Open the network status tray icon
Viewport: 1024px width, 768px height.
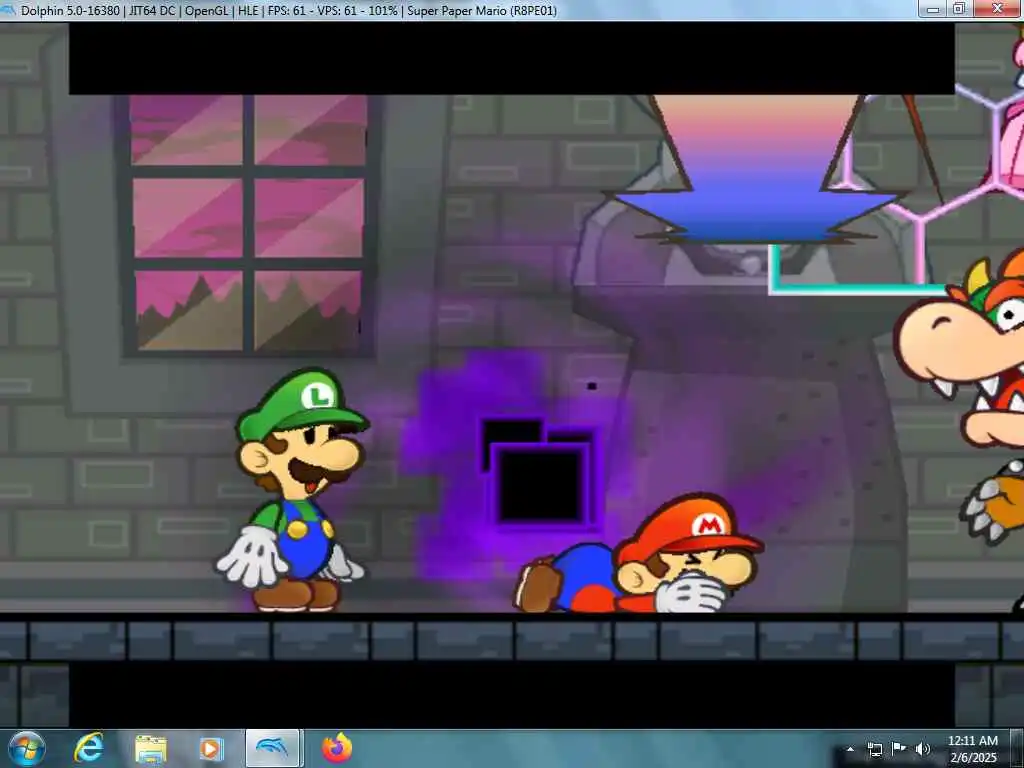[874, 749]
